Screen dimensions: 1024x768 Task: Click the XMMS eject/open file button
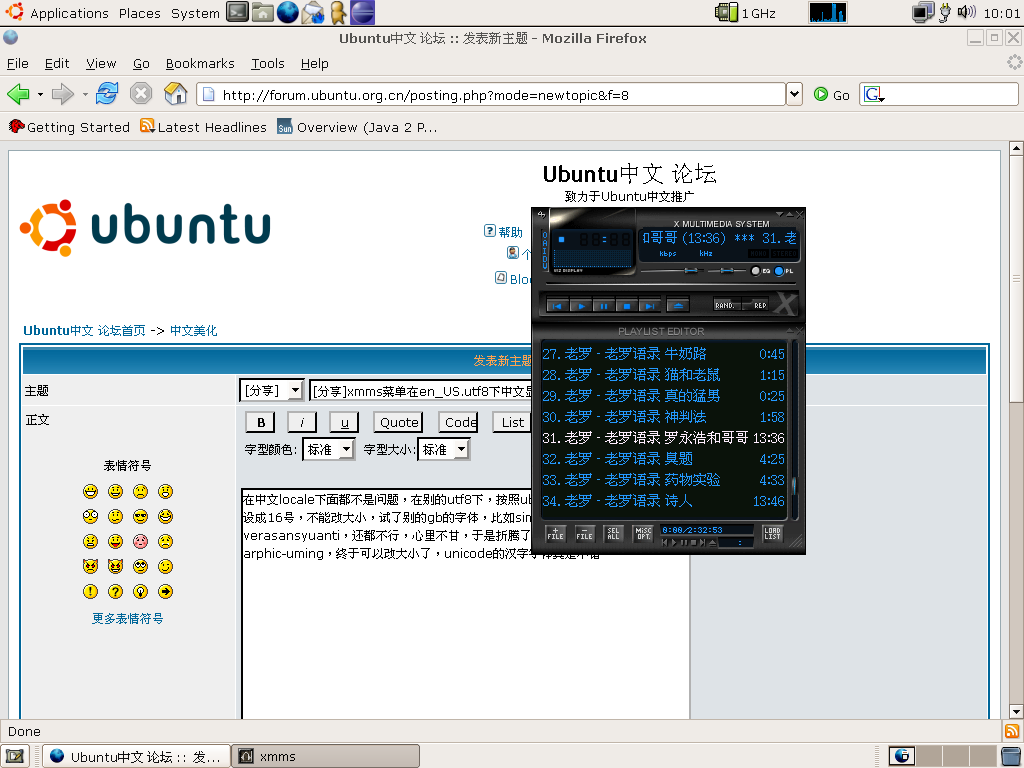[678, 306]
